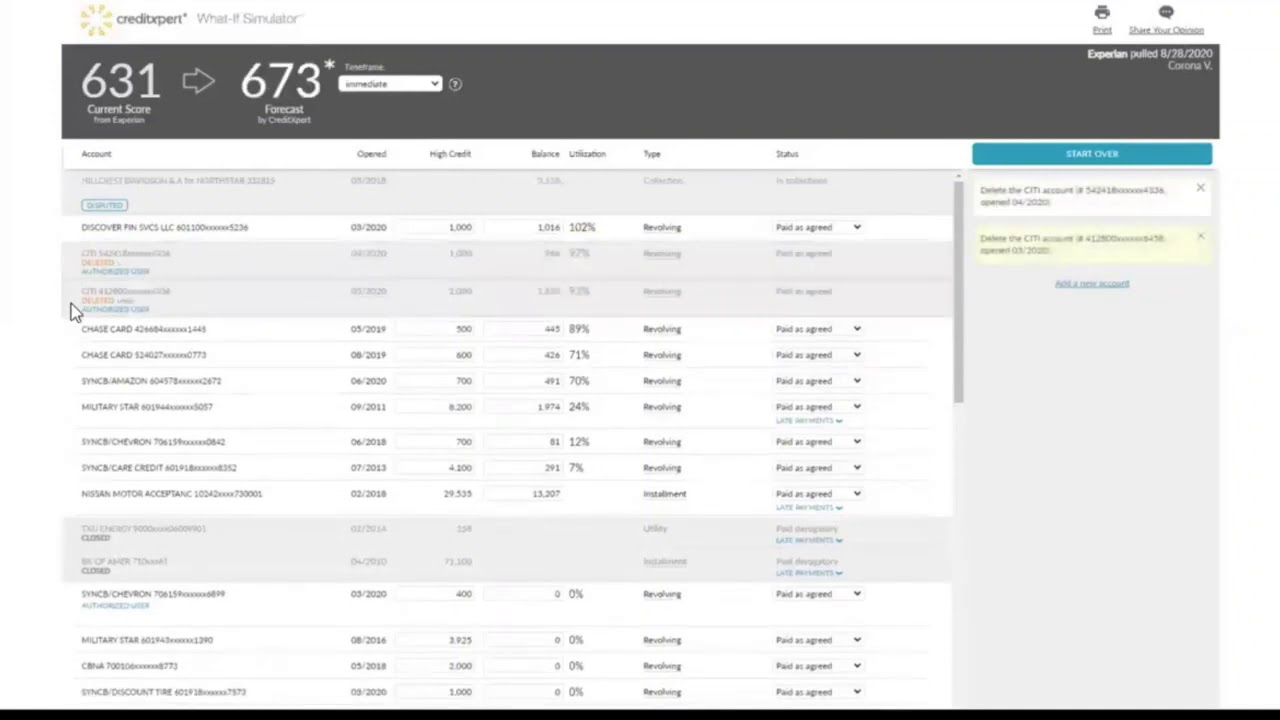Open status dropdown for CBNA account

pos(818,666)
